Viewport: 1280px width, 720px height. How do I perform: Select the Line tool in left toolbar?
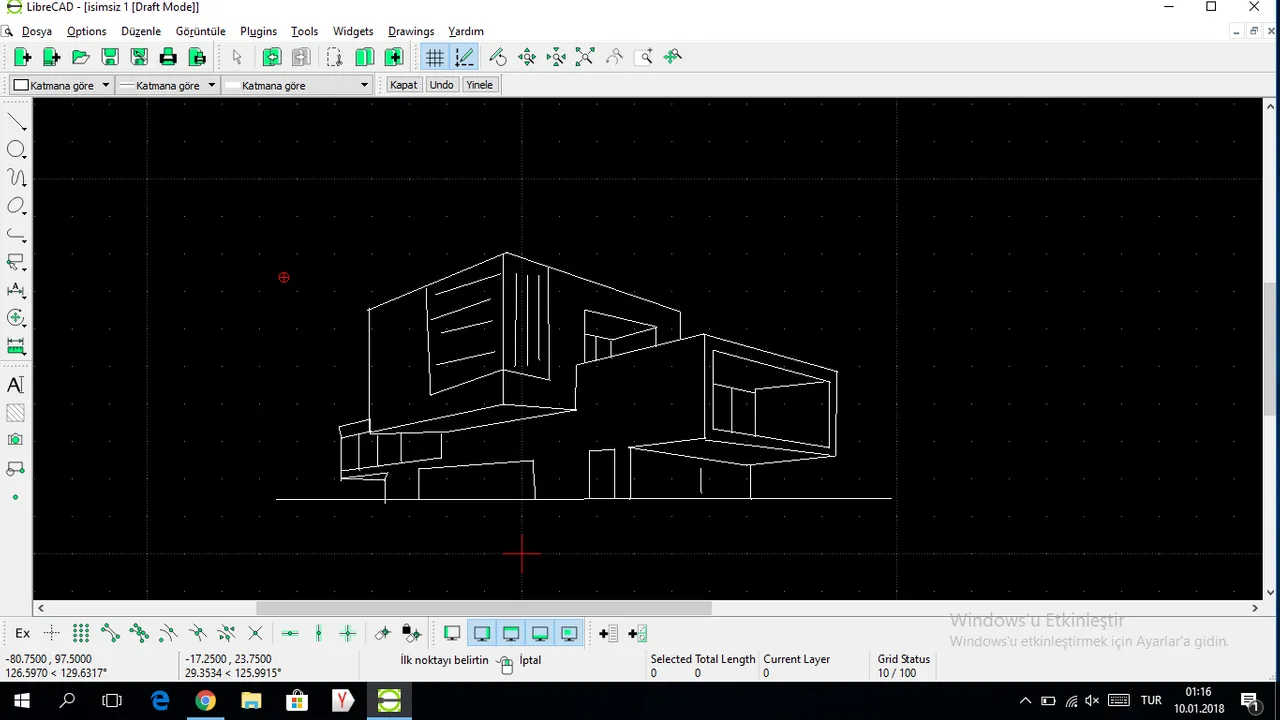pos(16,122)
